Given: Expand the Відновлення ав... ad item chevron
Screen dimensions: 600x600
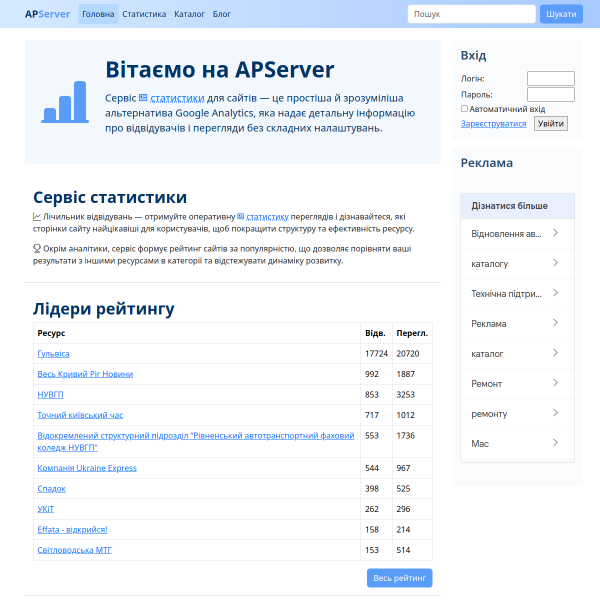Looking at the screenshot, I should click(x=556, y=233).
